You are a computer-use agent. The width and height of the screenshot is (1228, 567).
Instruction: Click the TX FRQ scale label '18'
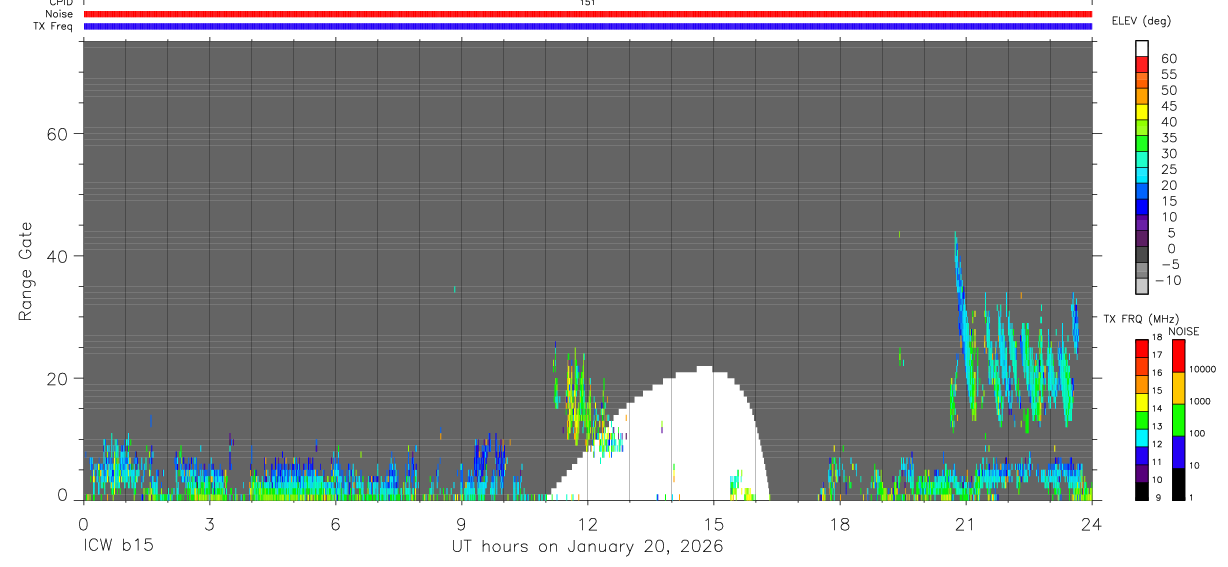(1156, 337)
